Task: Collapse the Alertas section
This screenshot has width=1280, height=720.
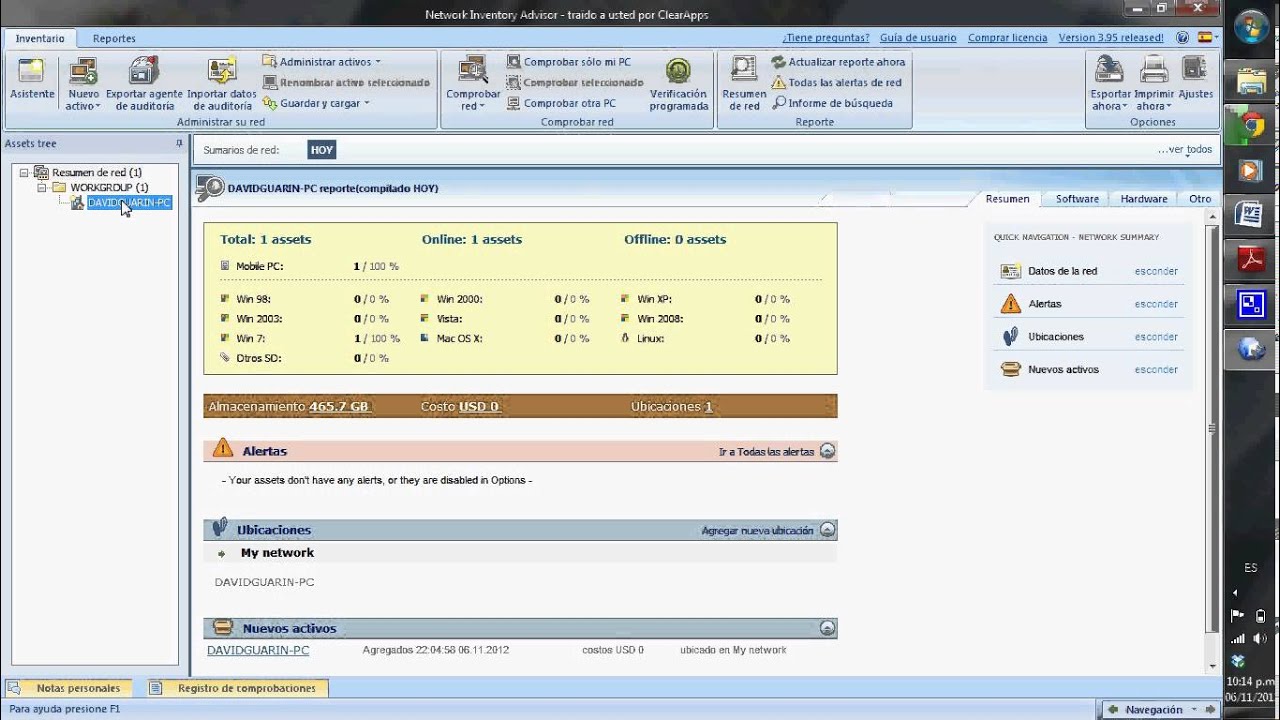Action: click(827, 451)
